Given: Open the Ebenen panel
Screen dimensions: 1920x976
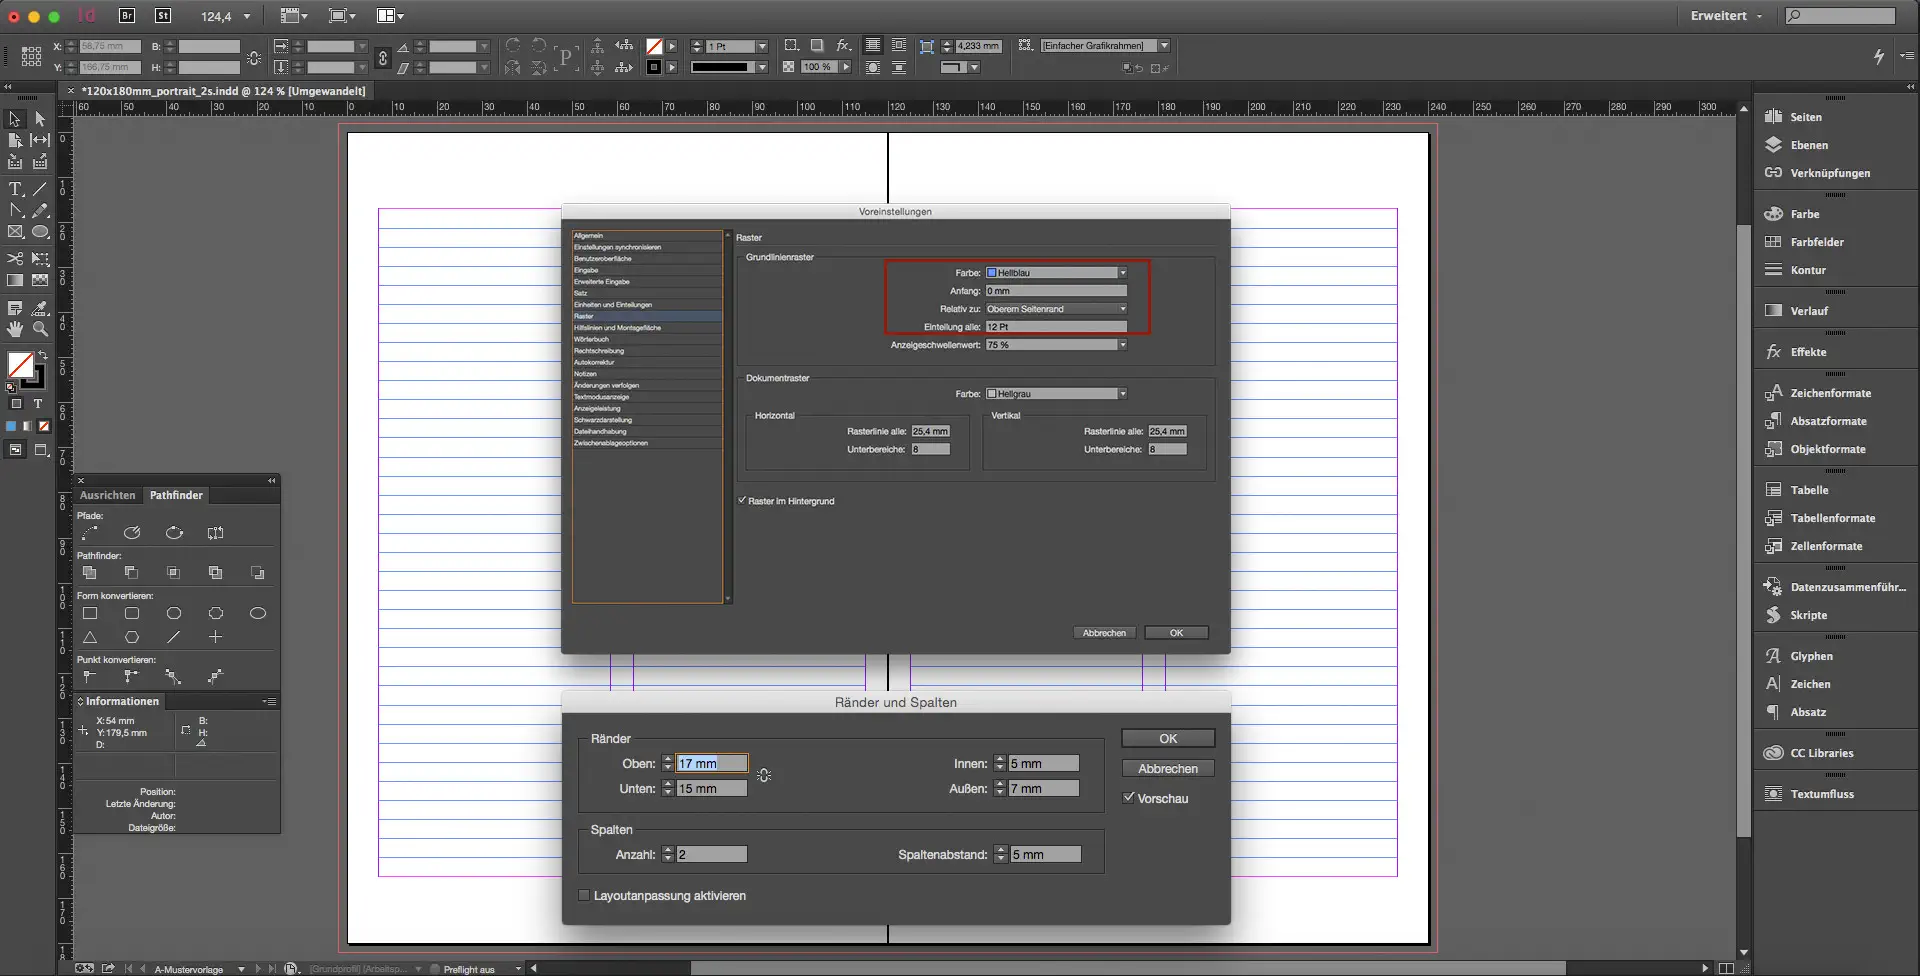Looking at the screenshot, I should coord(1808,145).
